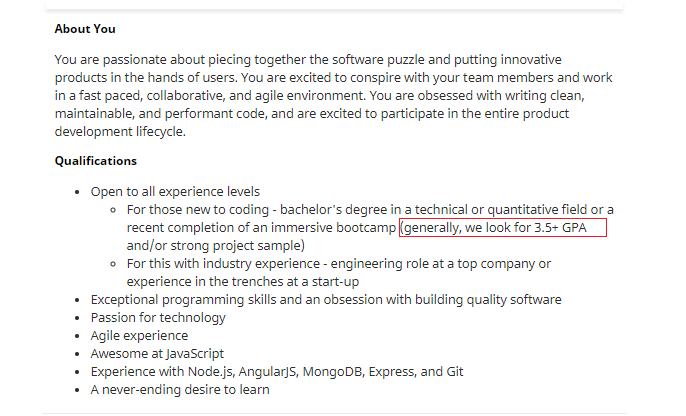
Task: Click the Exceptional programming skills bullet text
Action: tap(326, 300)
